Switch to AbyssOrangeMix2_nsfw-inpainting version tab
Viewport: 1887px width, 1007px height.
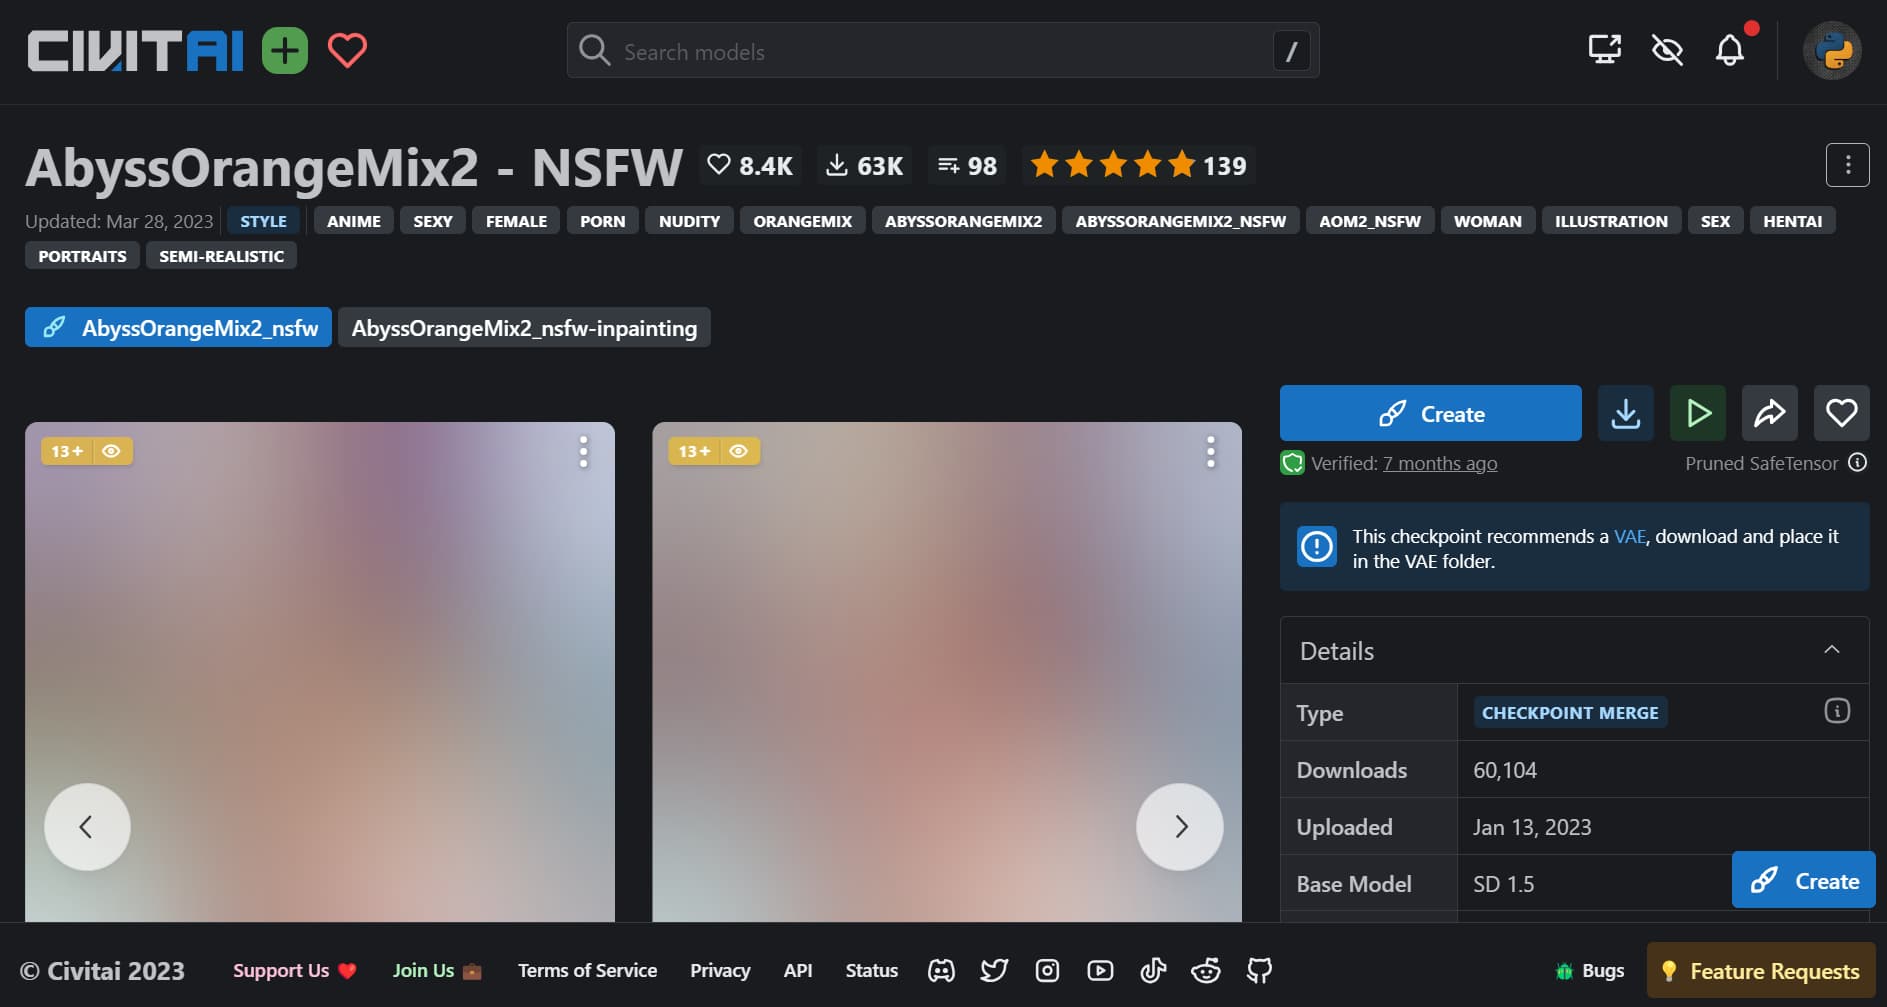pyautogui.click(x=524, y=327)
